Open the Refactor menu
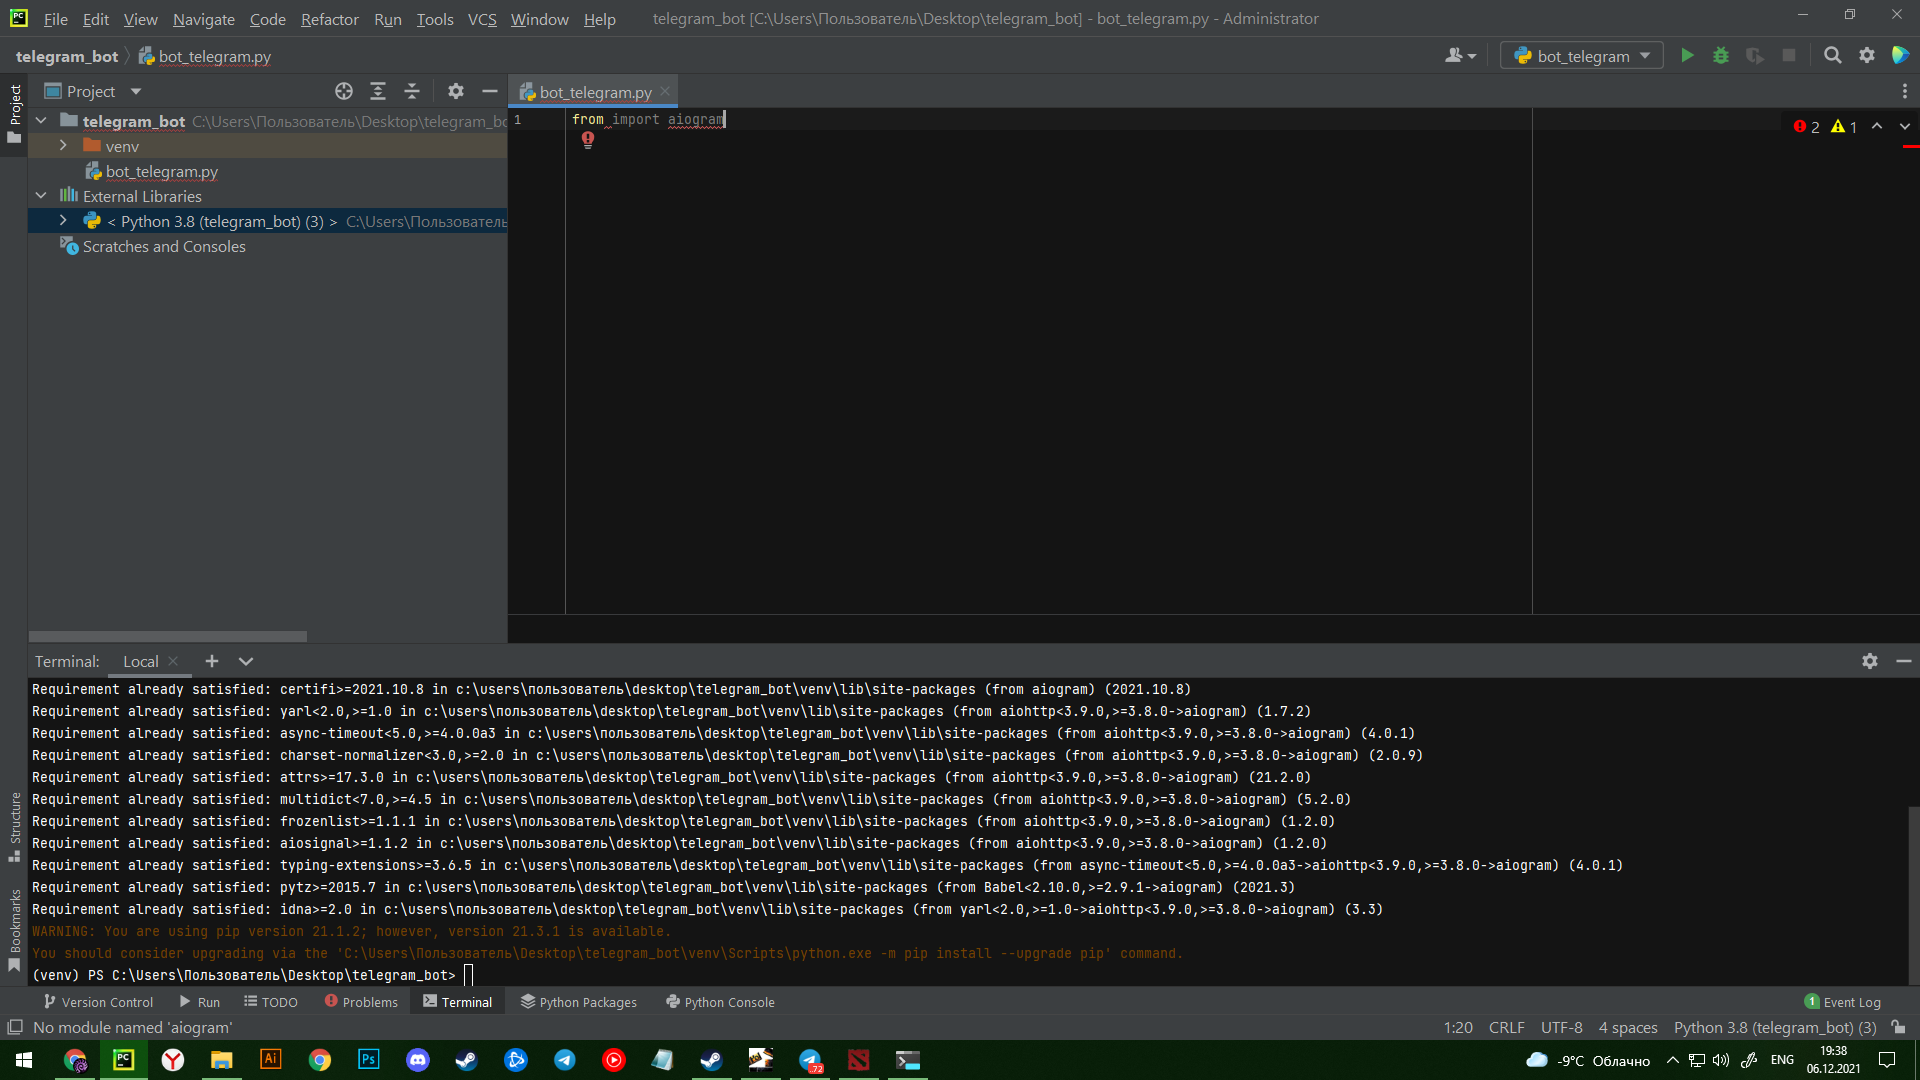 (x=329, y=19)
